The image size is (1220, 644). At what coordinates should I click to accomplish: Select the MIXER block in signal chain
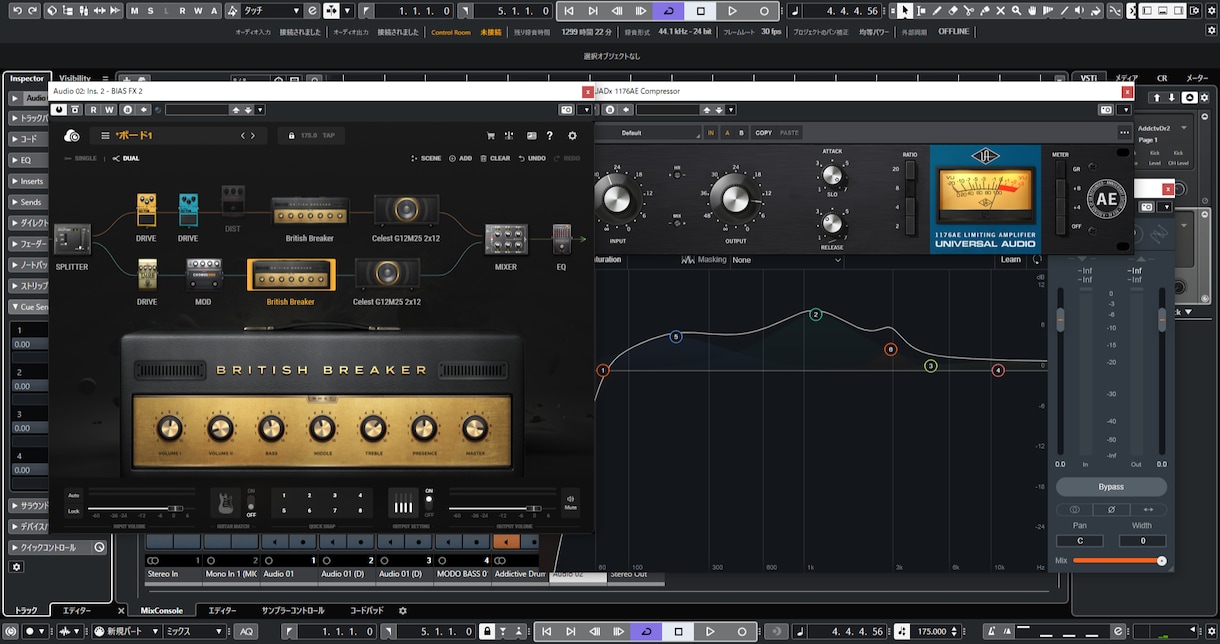pyautogui.click(x=506, y=241)
